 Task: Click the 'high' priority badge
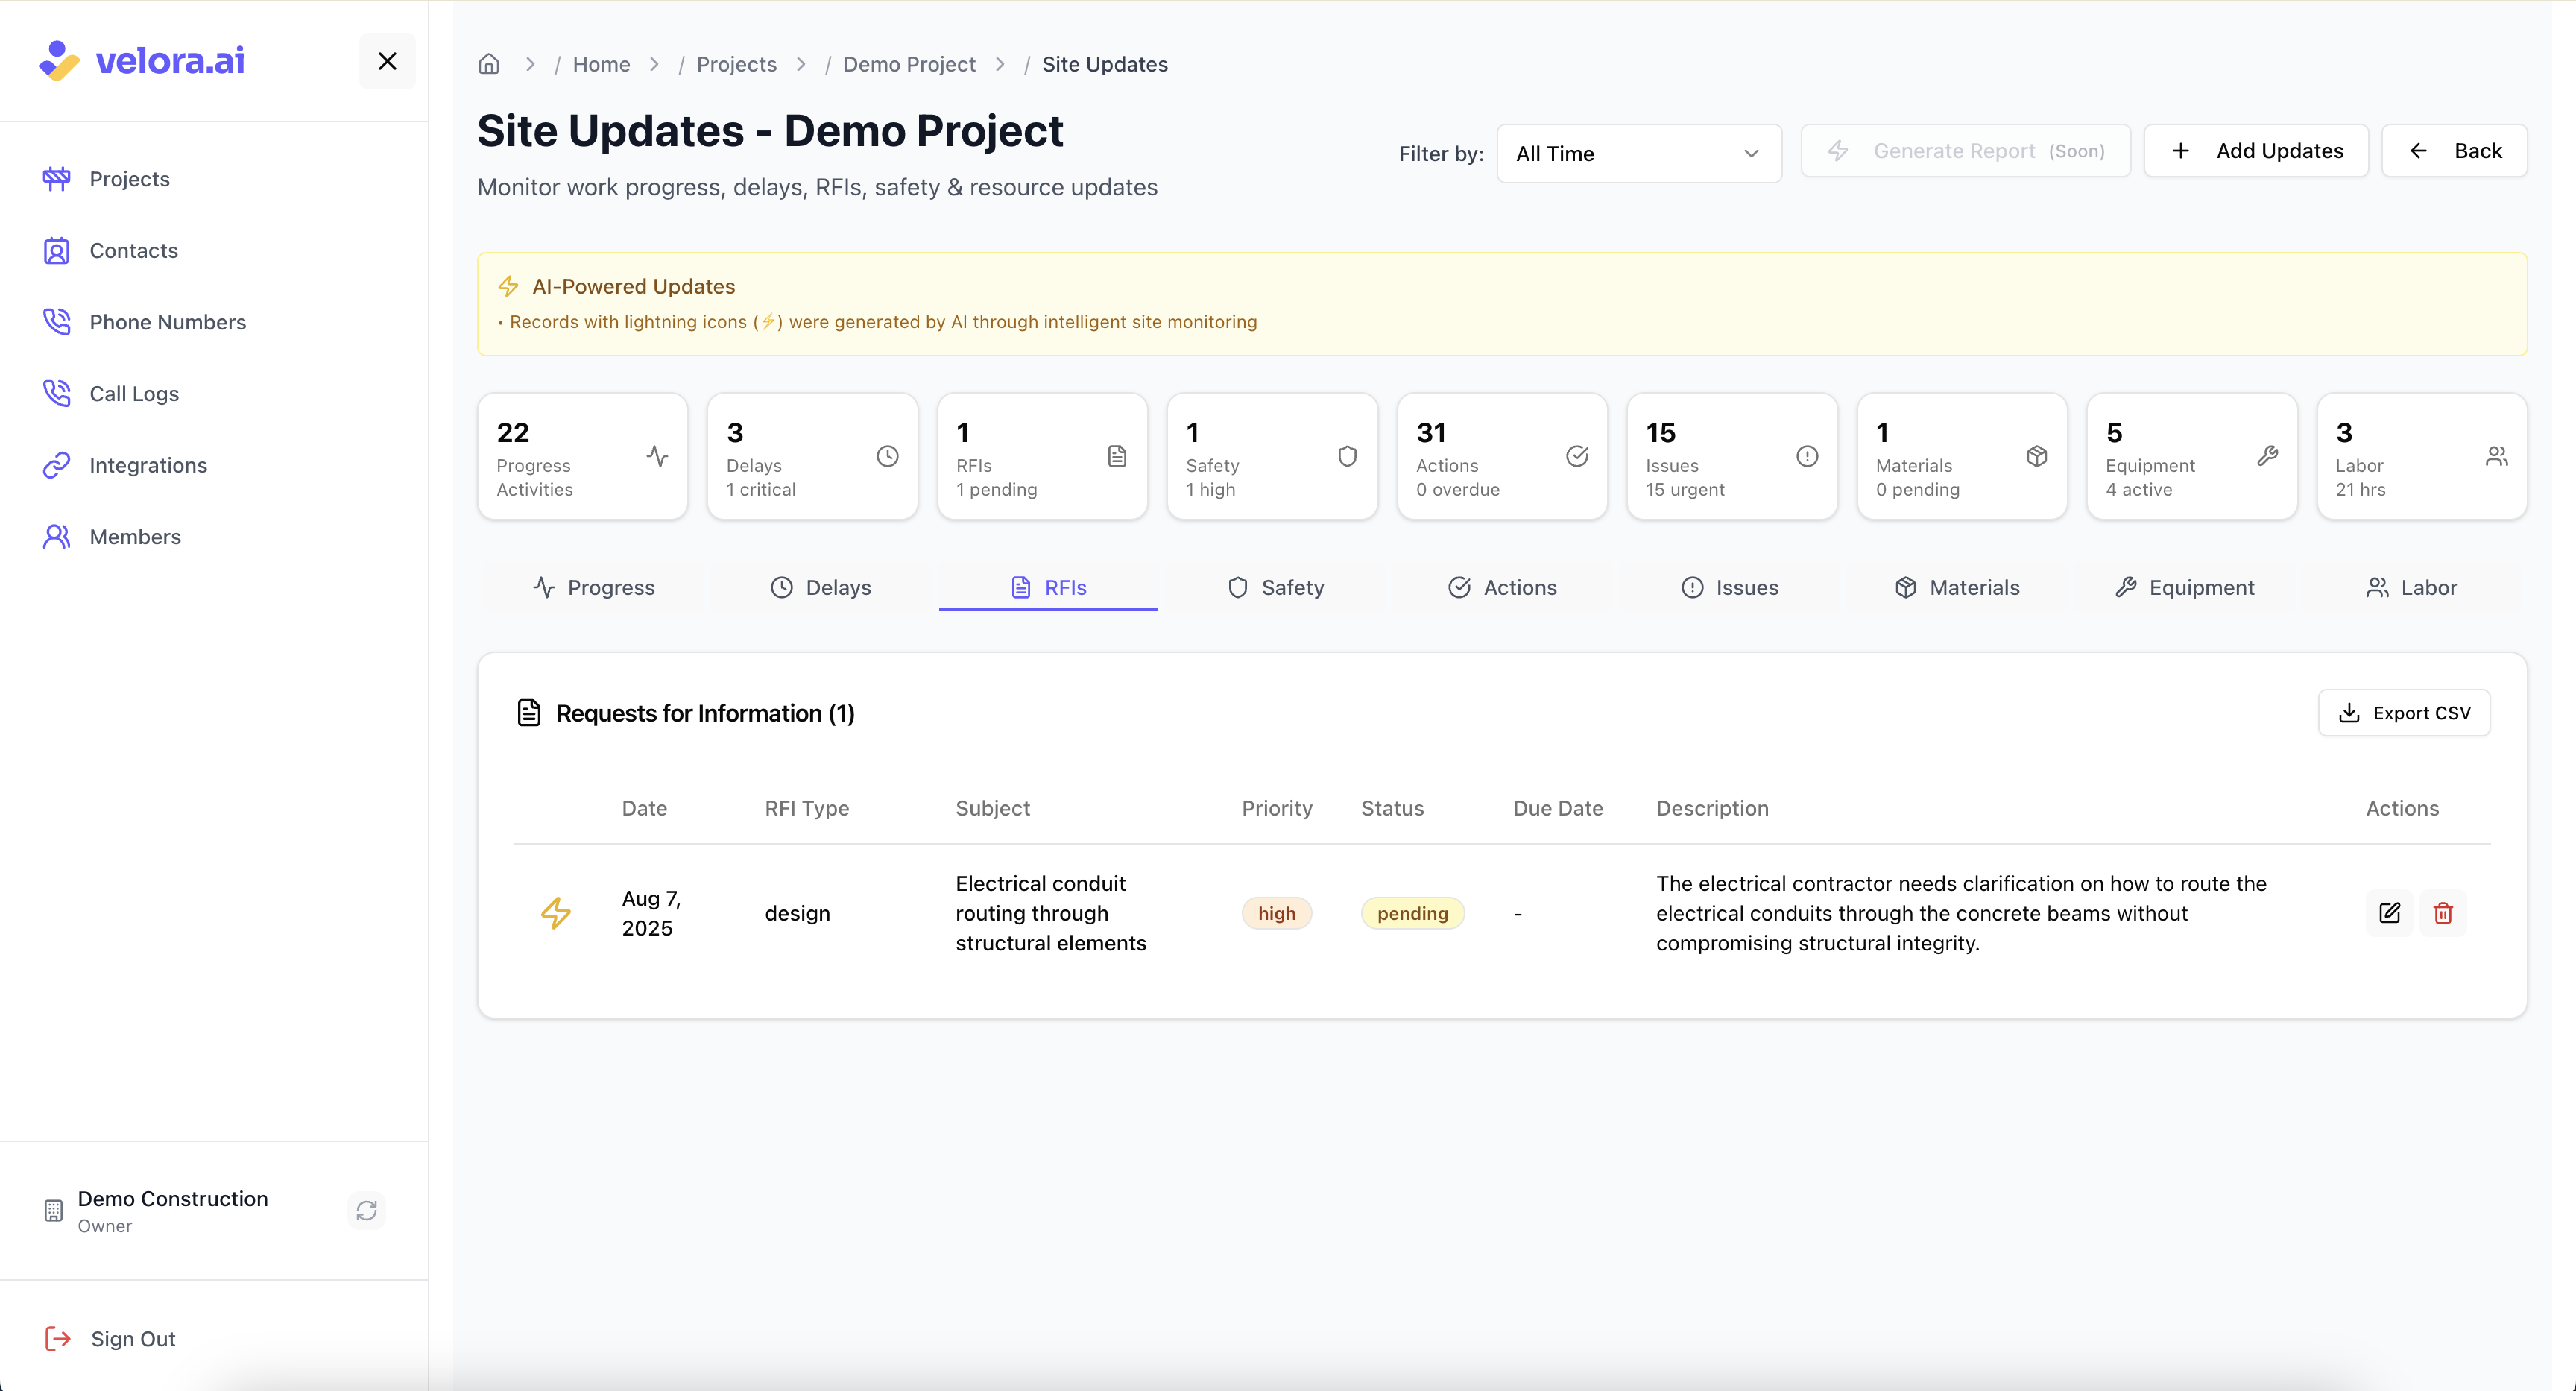pyautogui.click(x=1277, y=913)
